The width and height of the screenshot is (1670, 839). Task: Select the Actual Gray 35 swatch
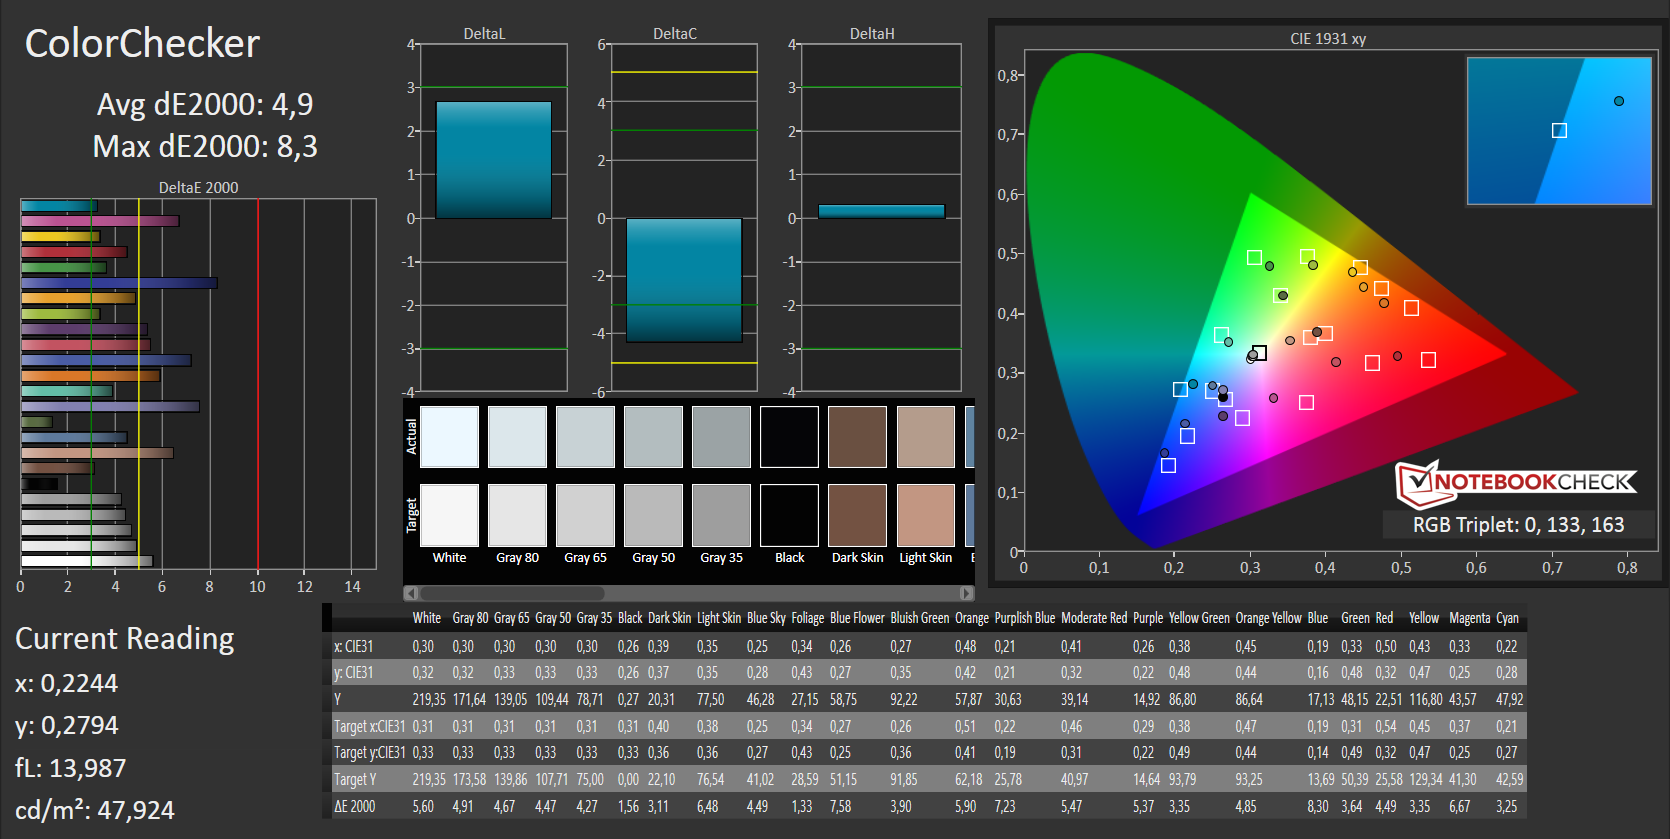click(721, 437)
